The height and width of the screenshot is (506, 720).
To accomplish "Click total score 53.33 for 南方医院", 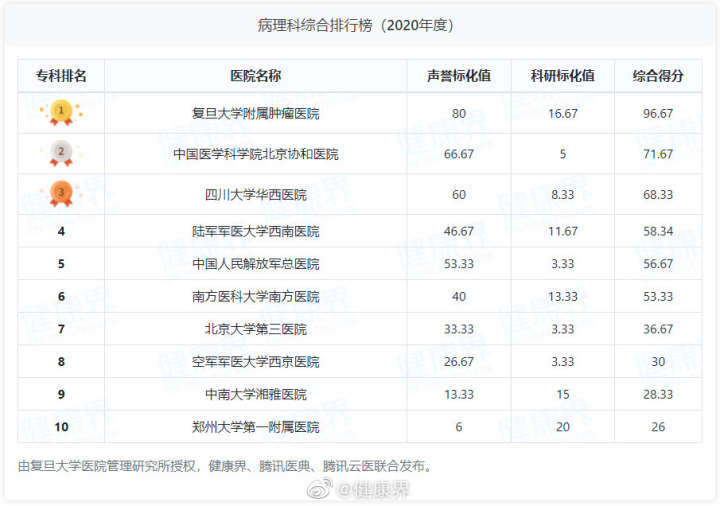I will 658,297.
